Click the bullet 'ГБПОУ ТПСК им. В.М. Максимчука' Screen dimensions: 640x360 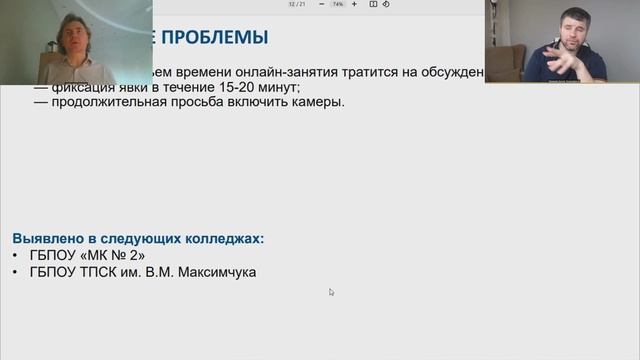[143, 272]
